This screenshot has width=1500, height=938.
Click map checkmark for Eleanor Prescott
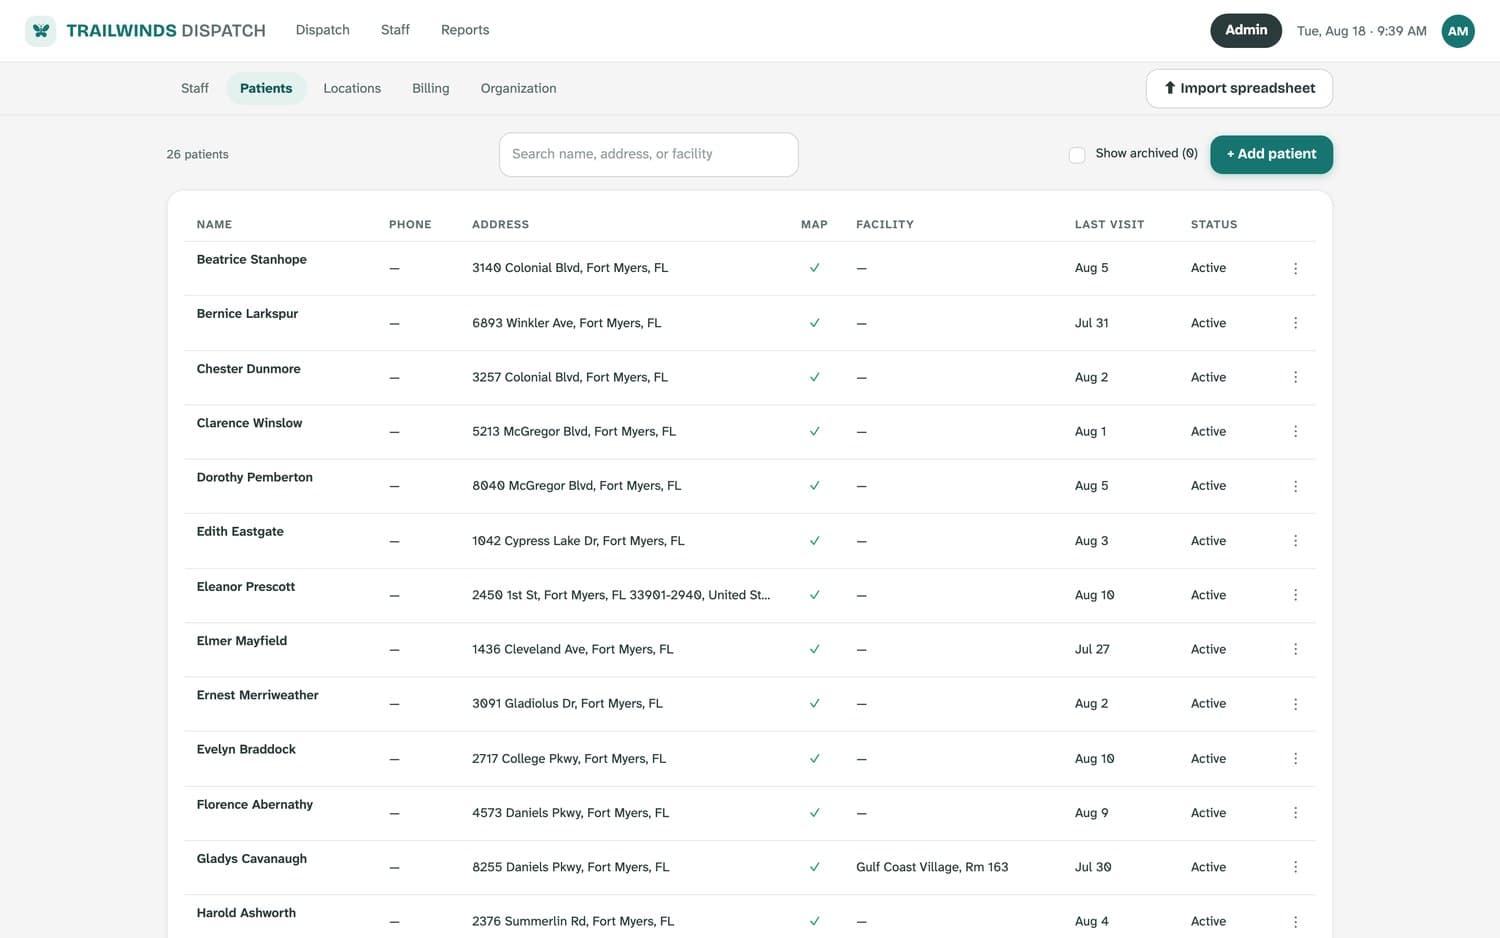814,595
